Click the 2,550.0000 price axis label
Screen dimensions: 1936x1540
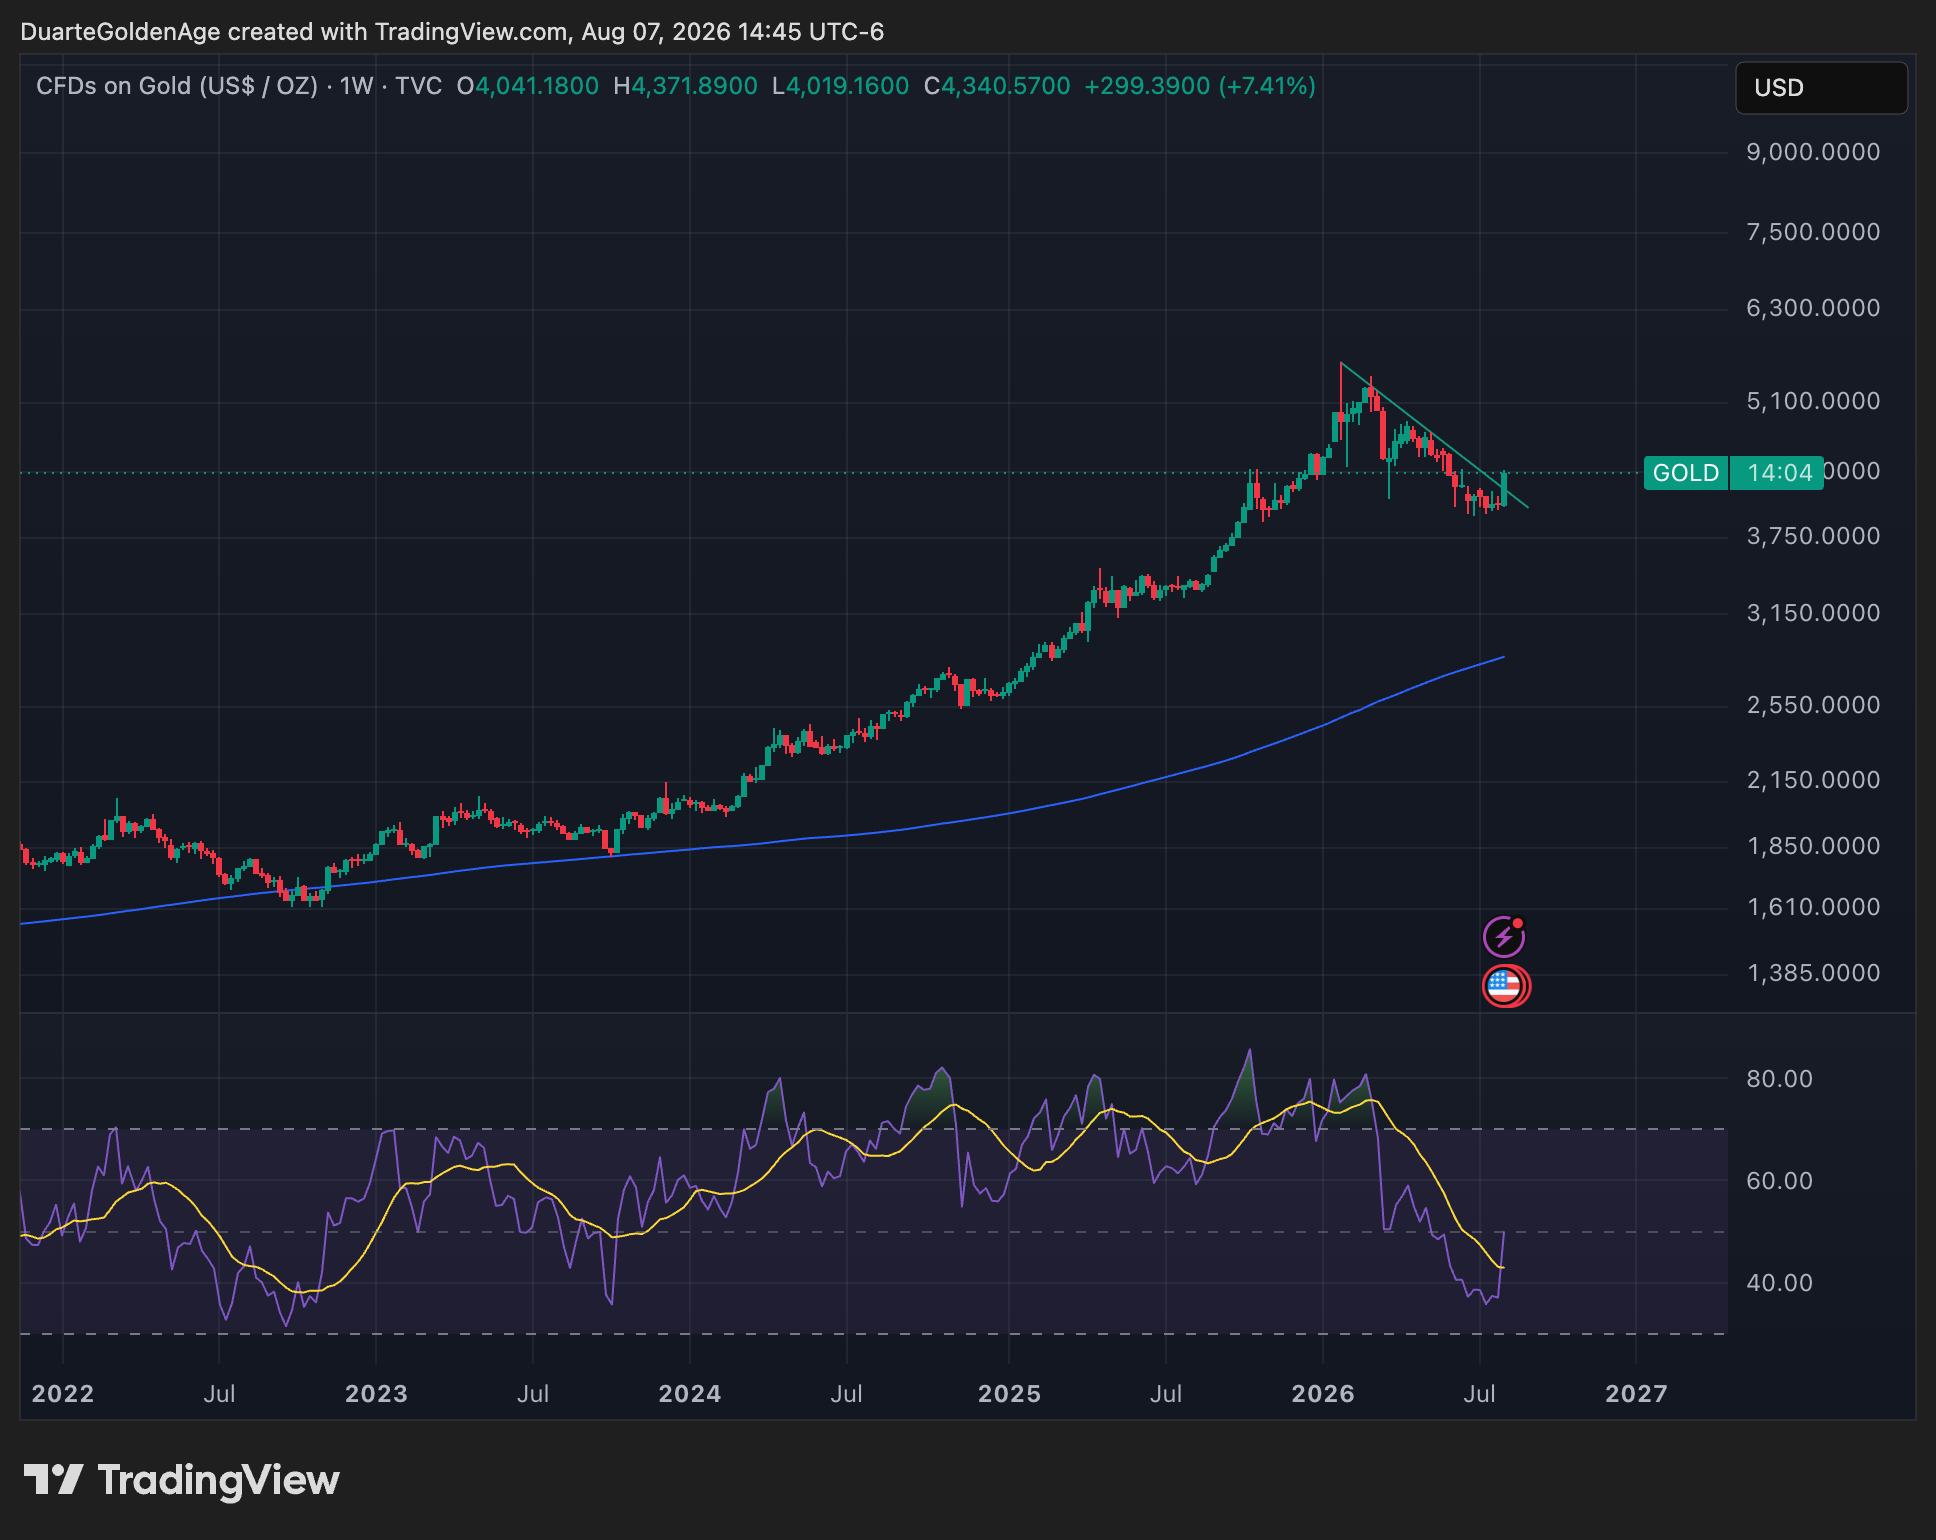click(1813, 705)
